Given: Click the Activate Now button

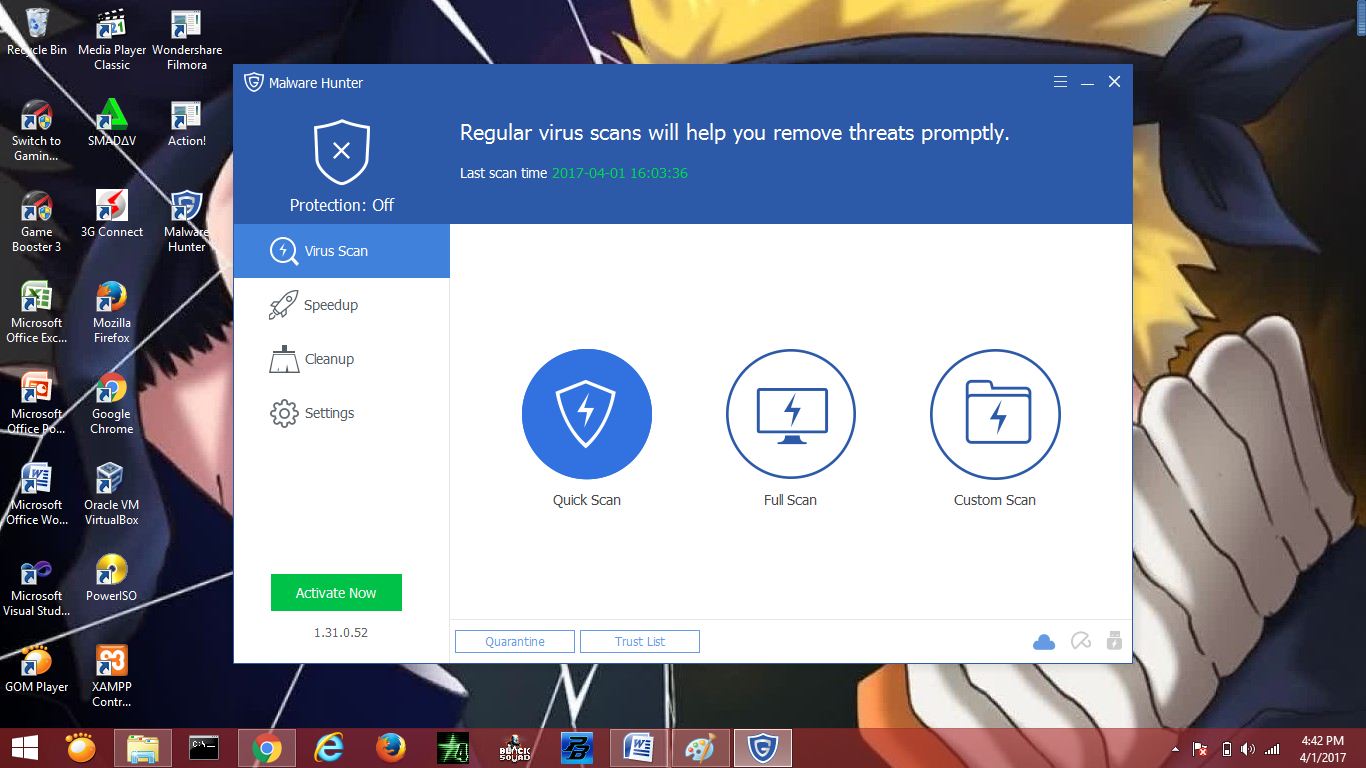Looking at the screenshot, I should point(336,592).
